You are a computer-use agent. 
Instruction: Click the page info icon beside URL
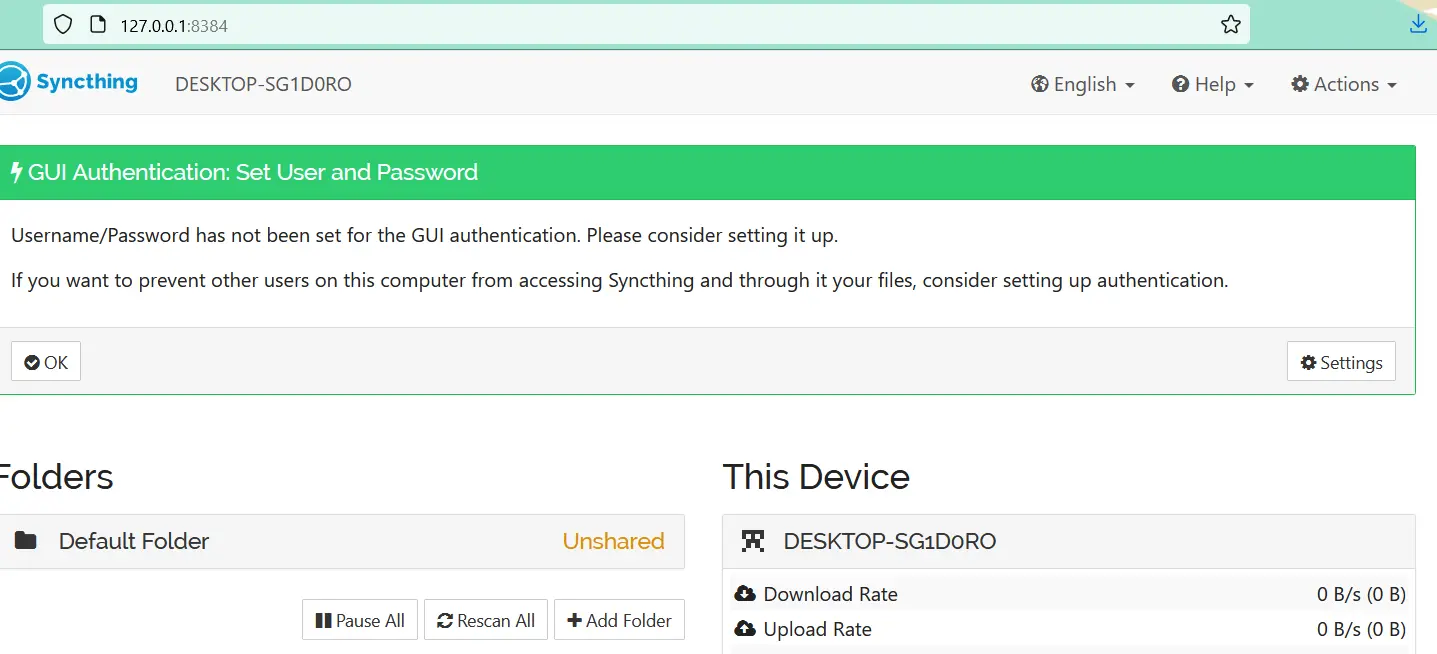click(97, 25)
